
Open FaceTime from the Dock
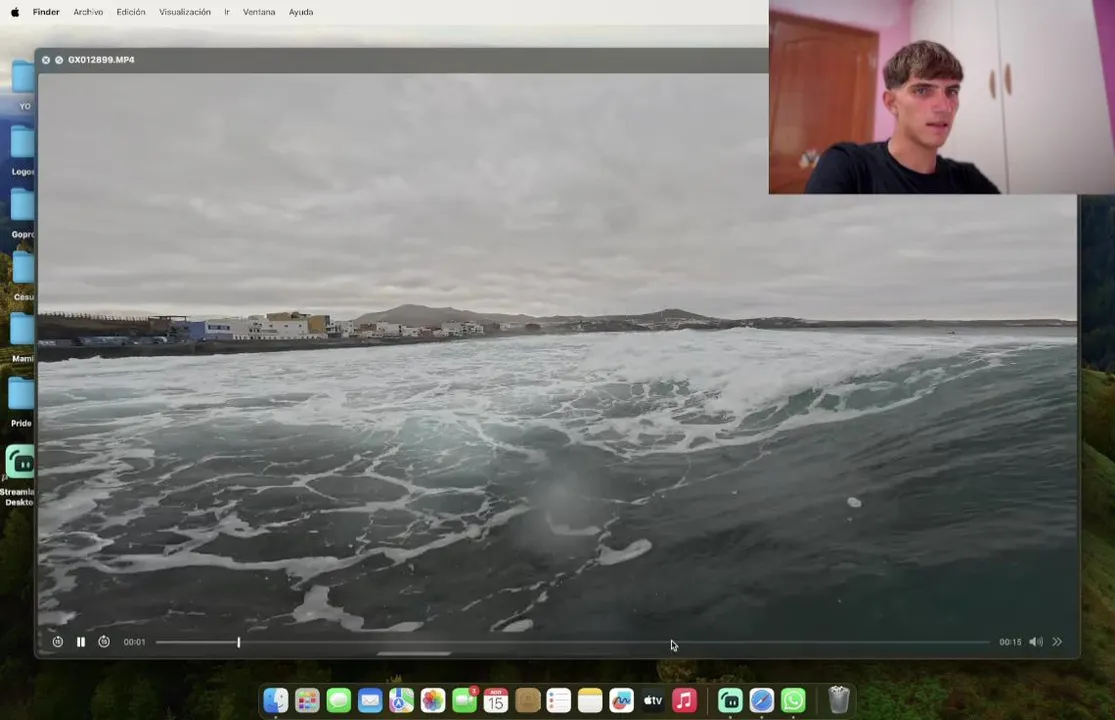pos(464,701)
